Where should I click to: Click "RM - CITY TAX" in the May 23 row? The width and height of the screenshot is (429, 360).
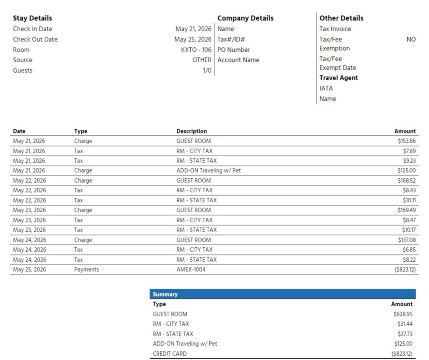[194, 220]
